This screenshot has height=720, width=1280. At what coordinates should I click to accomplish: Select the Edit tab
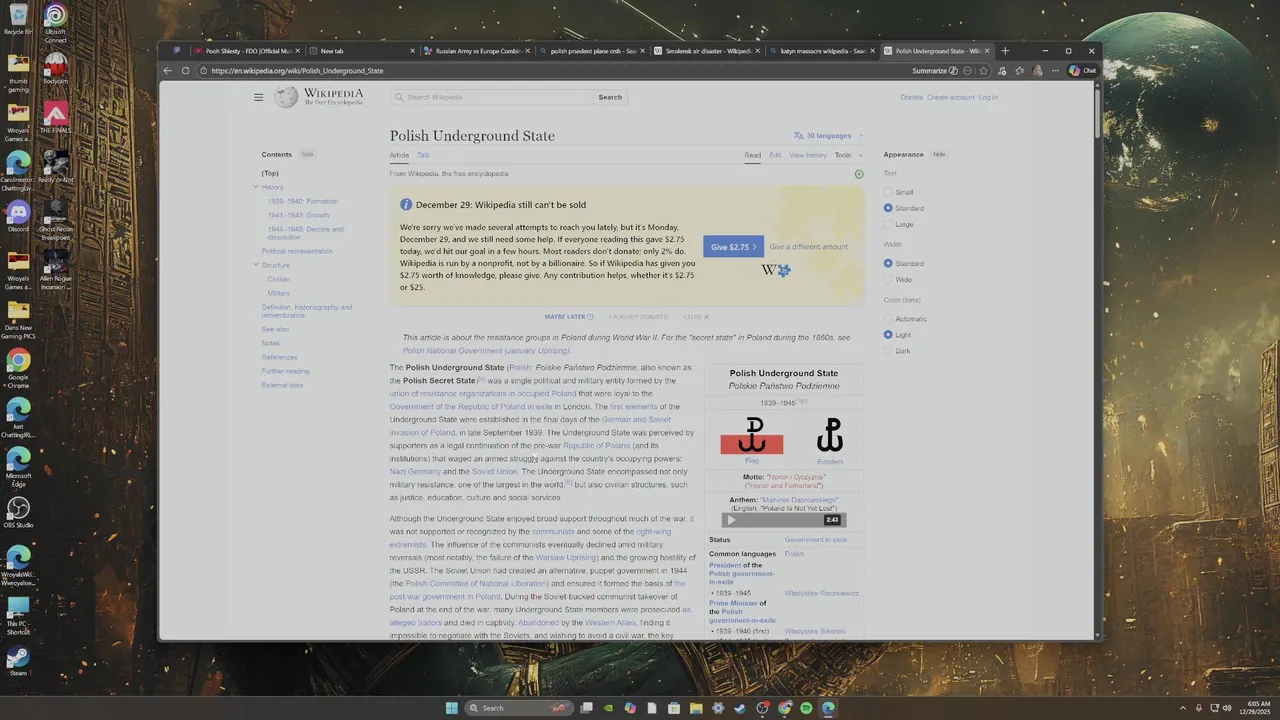click(775, 155)
